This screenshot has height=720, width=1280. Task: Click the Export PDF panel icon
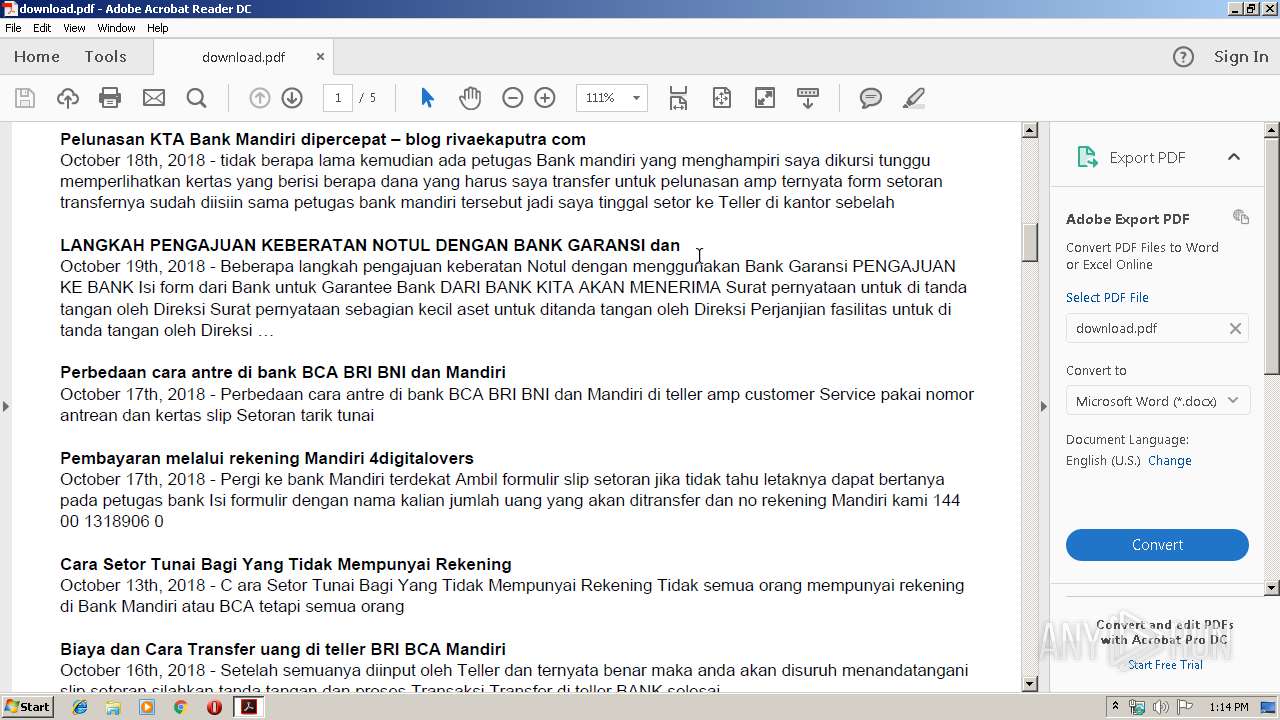point(1087,157)
